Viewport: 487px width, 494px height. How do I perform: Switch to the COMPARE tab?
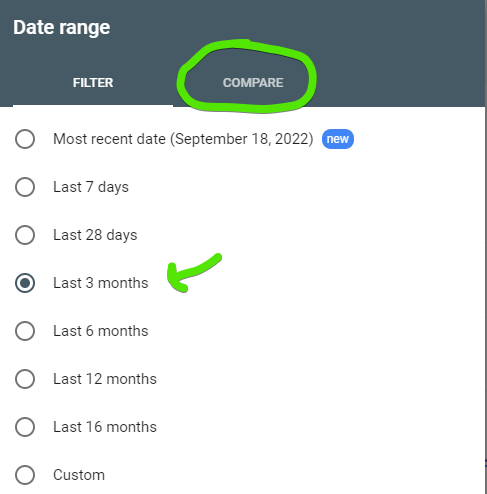click(x=253, y=83)
